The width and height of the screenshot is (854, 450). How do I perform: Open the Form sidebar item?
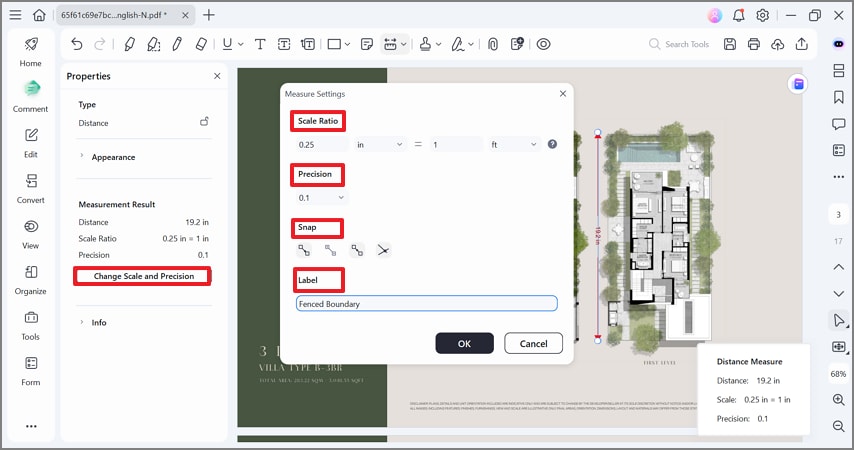[30, 371]
